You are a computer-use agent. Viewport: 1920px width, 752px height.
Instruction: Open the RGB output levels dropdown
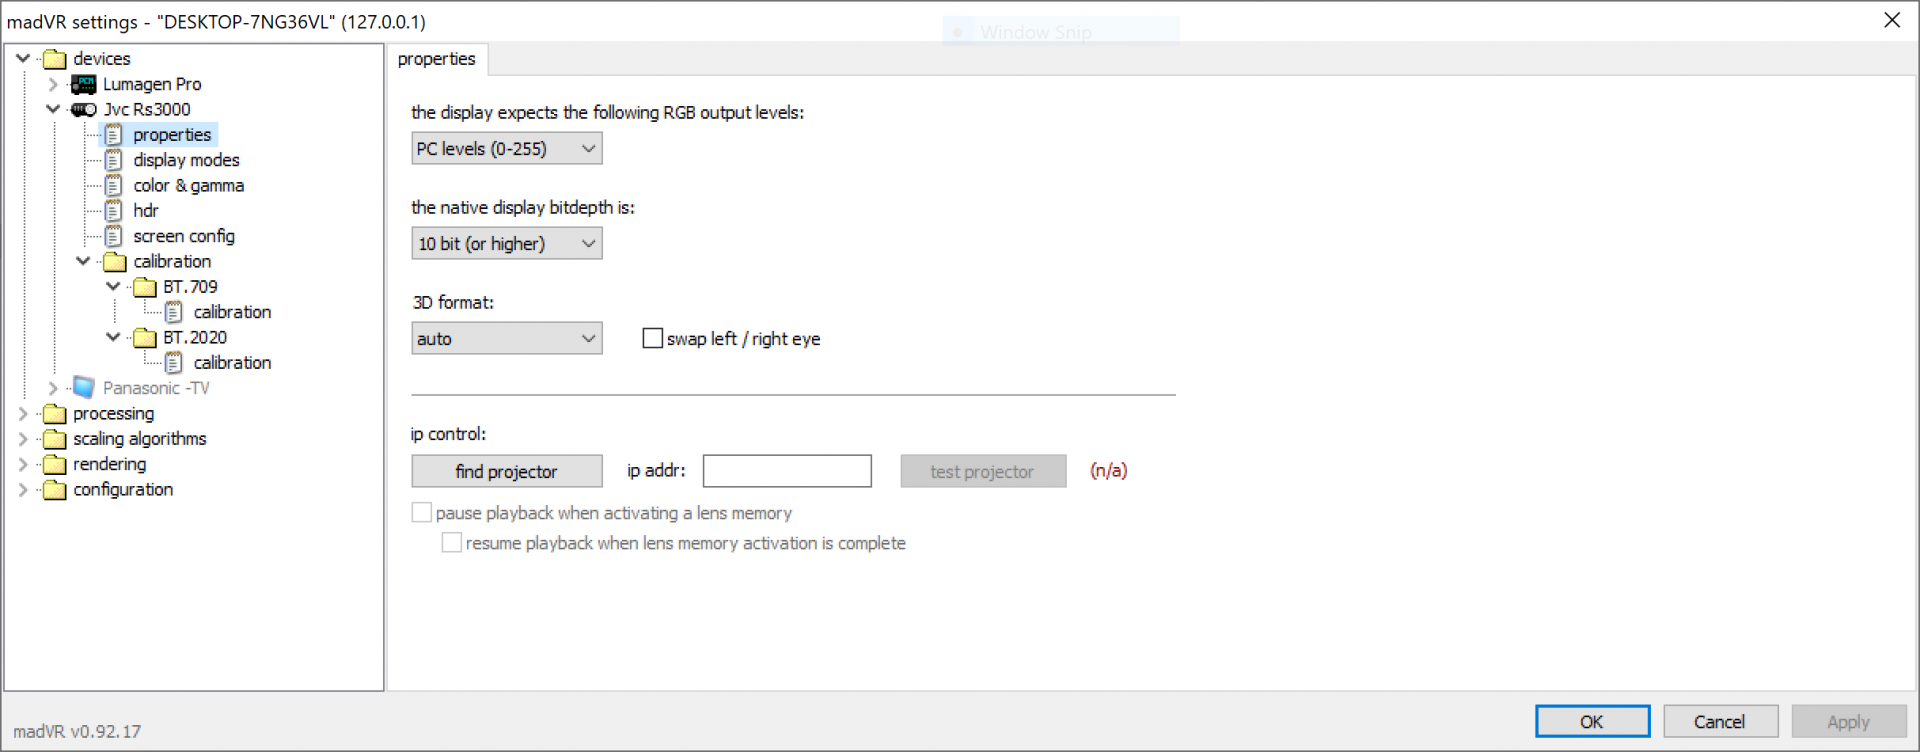point(507,149)
